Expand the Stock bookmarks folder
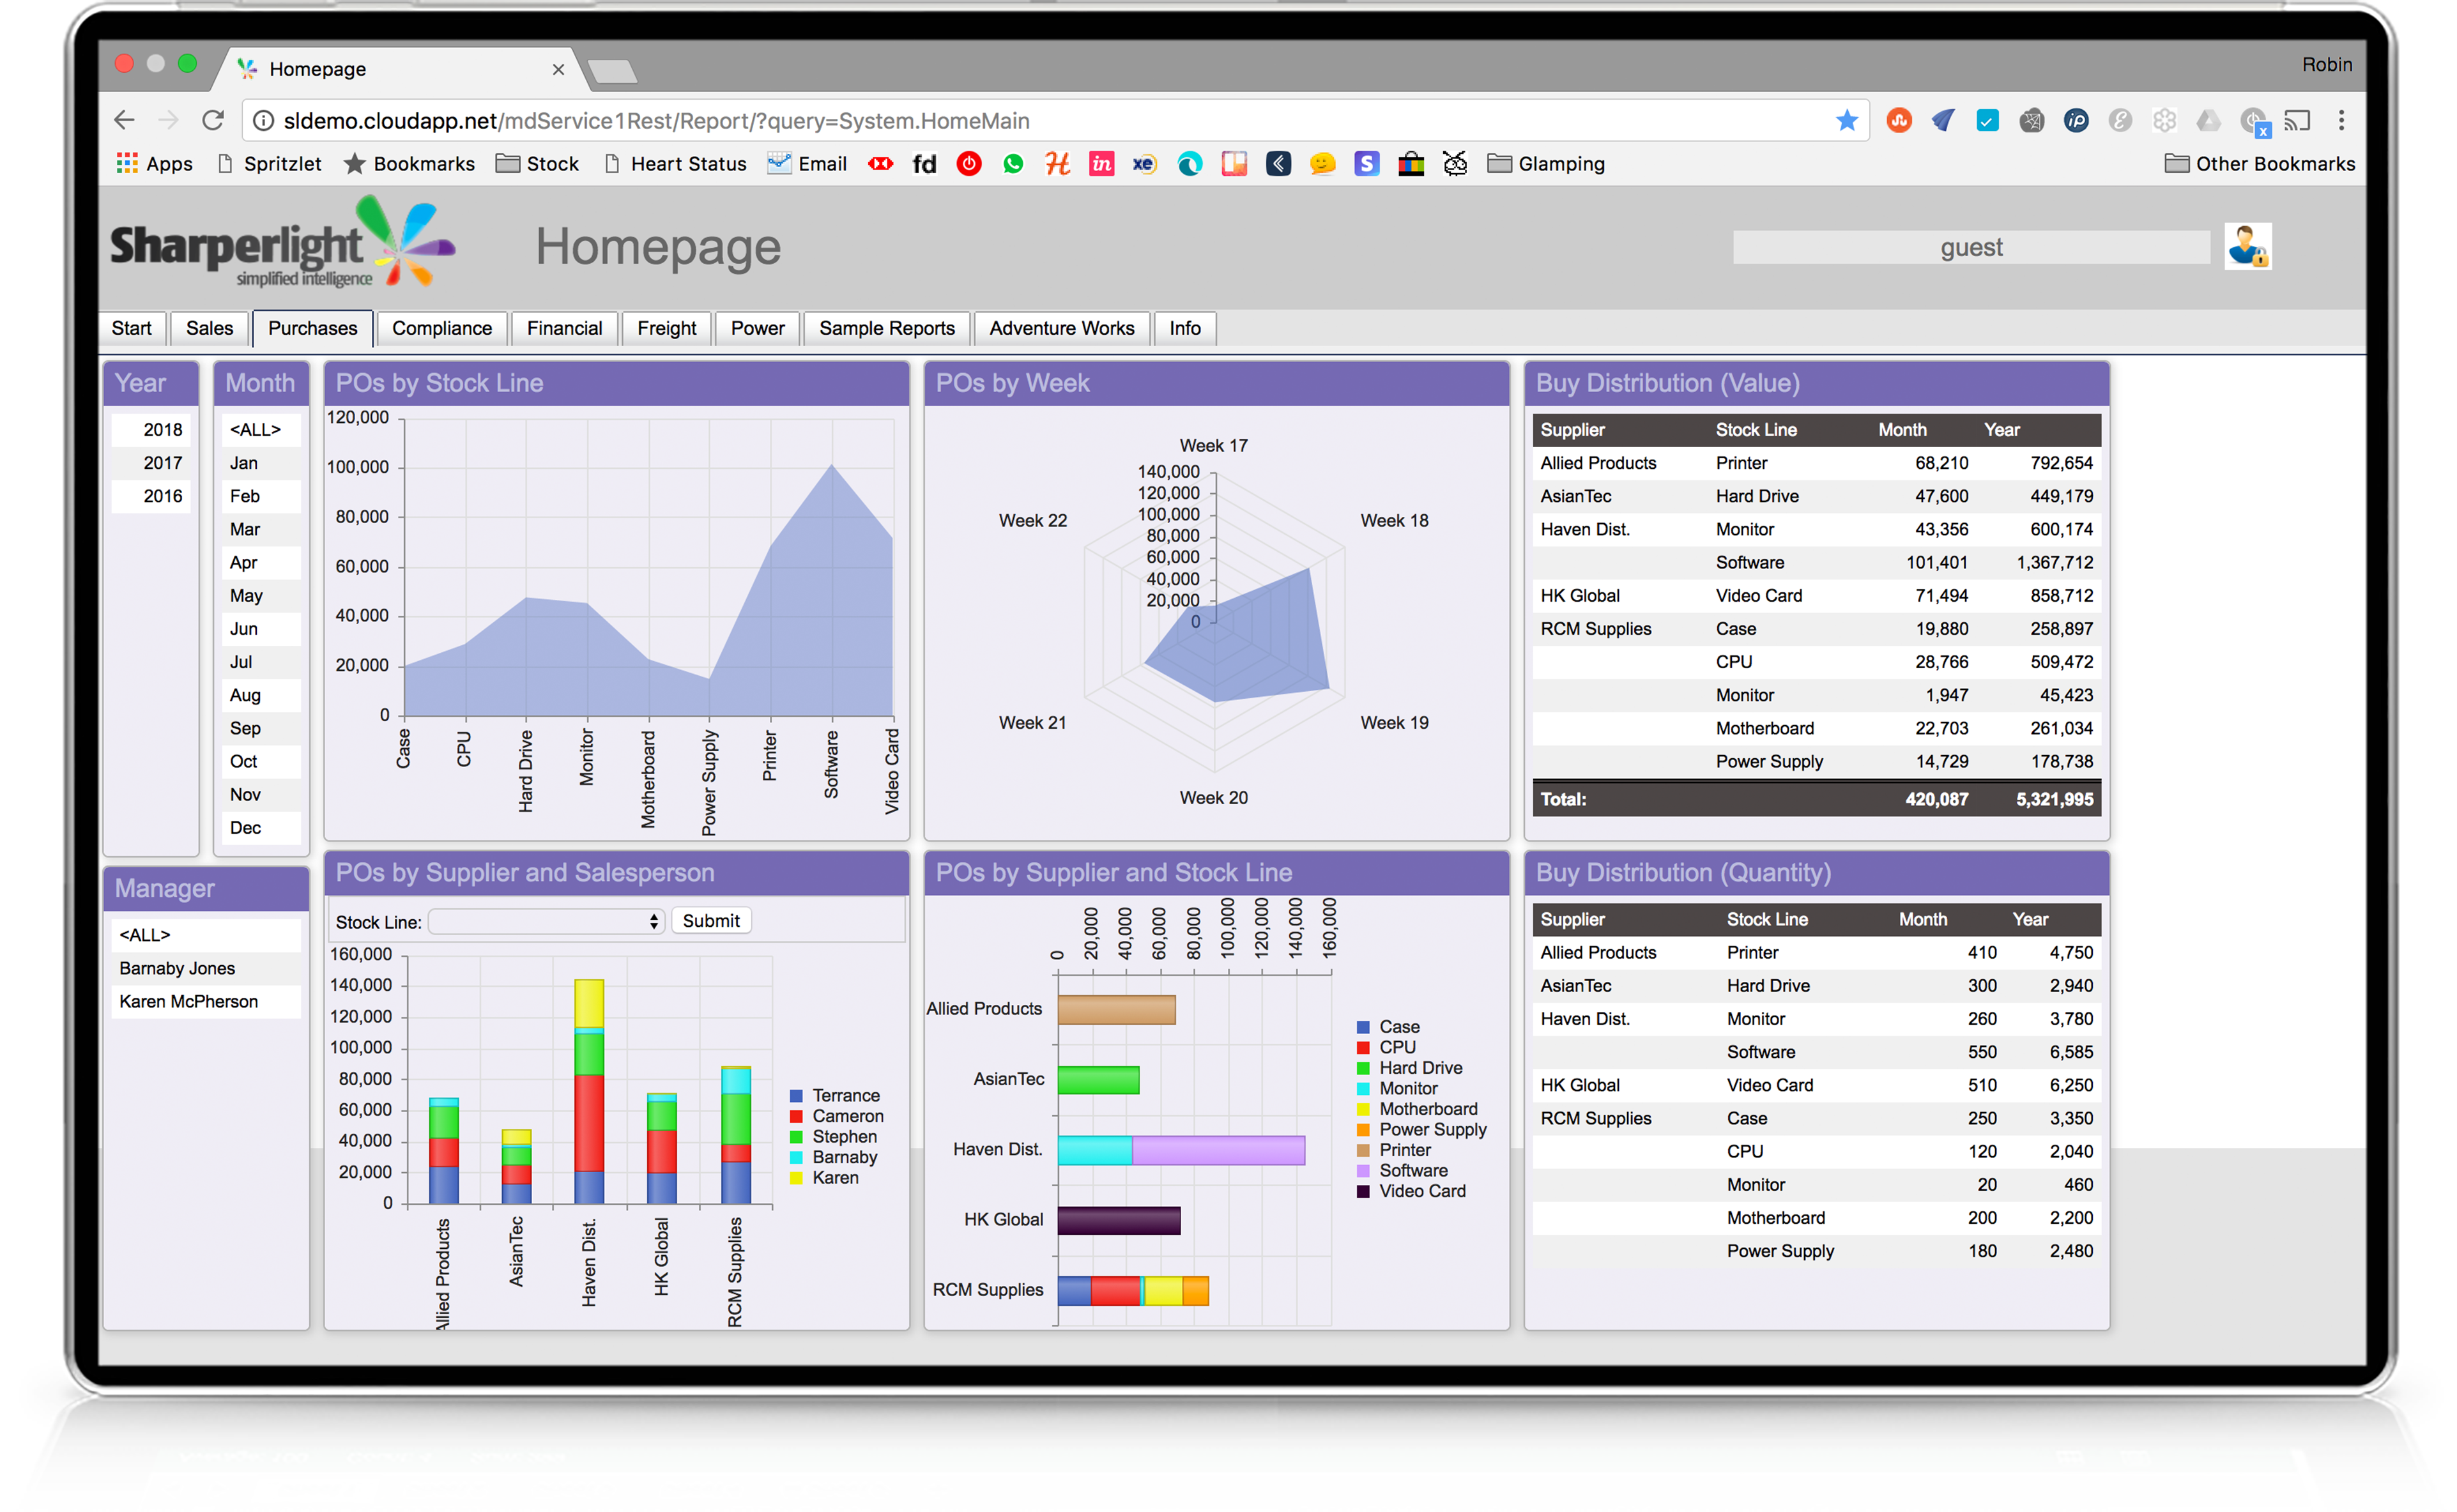Image resolution: width=2457 pixels, height=1512 pixels. (537, 164)
